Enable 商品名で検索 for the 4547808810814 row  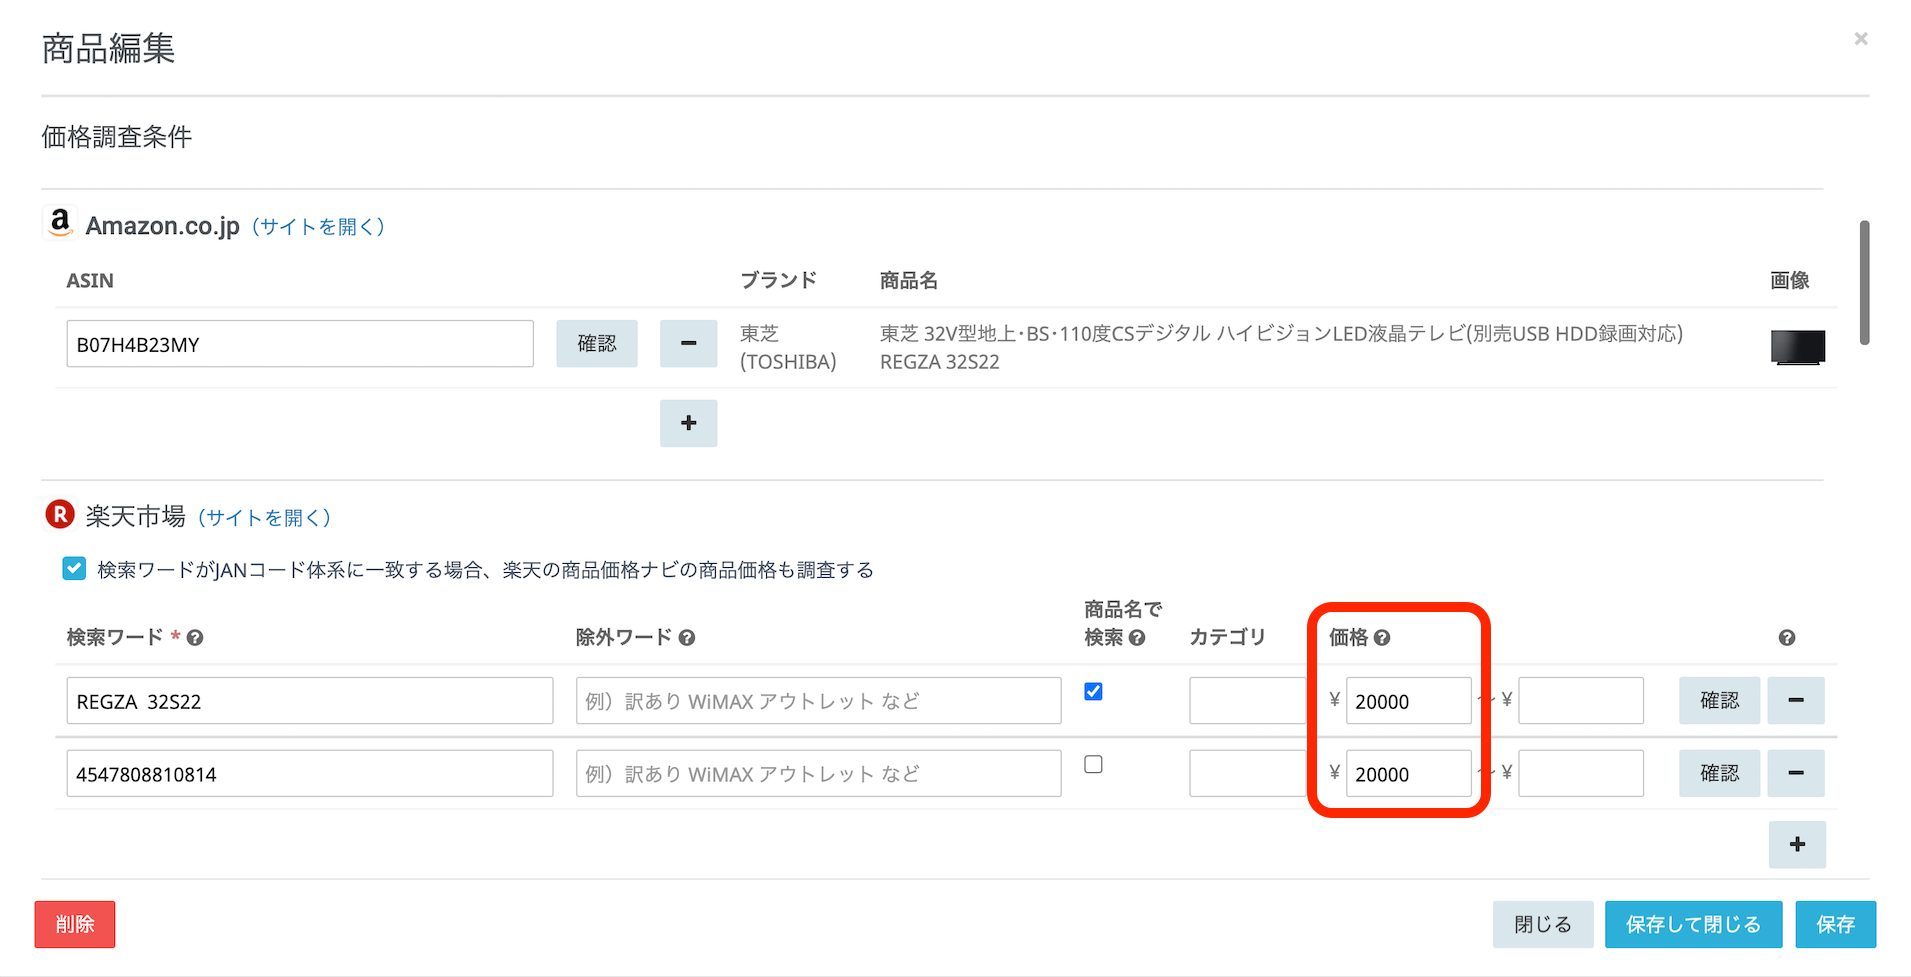pyautogui.click(x=1093, y=764)
